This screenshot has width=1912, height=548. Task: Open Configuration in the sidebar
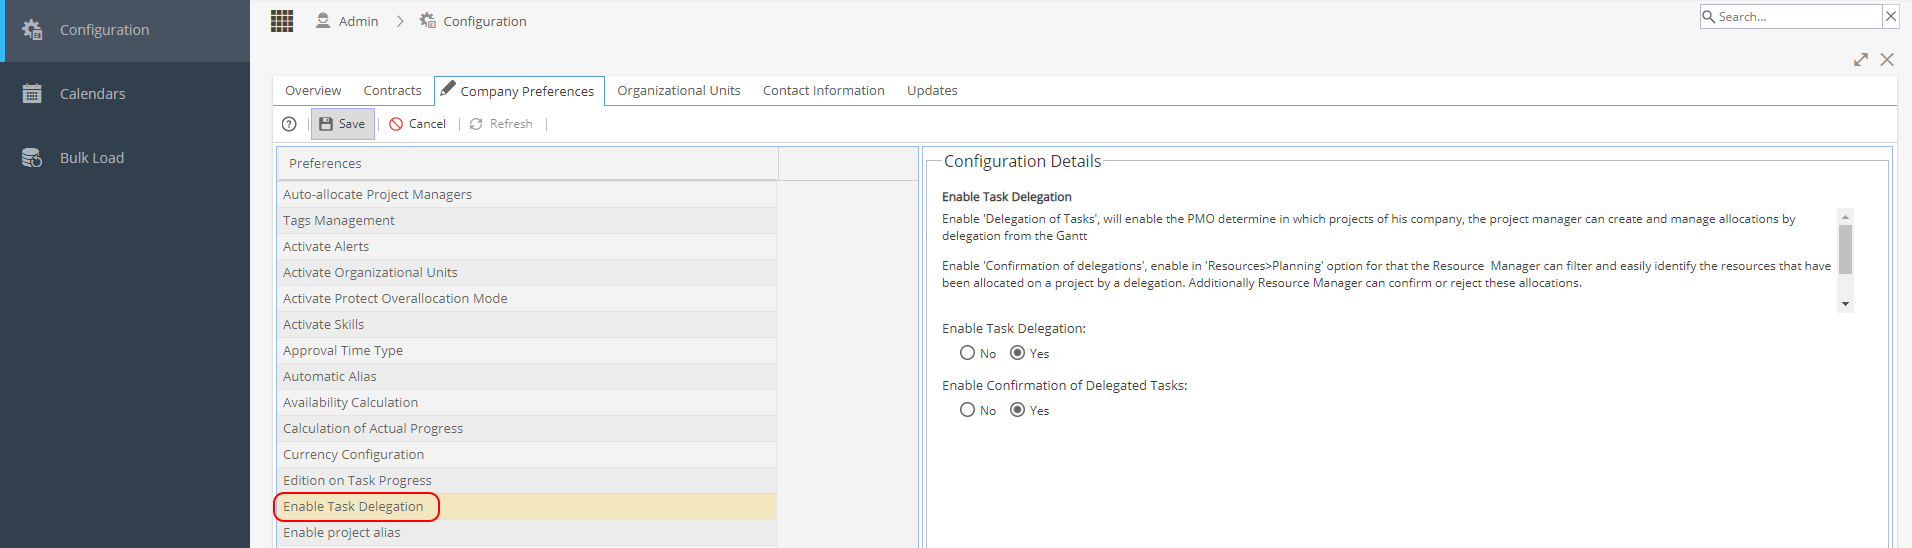125,31
